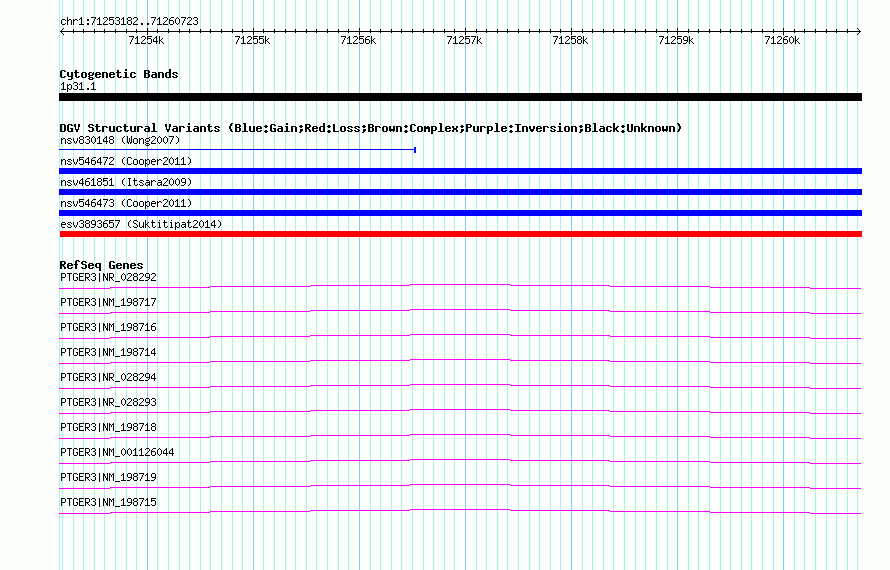Viewport: 890px width, 570px height.
Task: Click the PTGER3|NR_028293 transcript label
Action: (108, 403)
